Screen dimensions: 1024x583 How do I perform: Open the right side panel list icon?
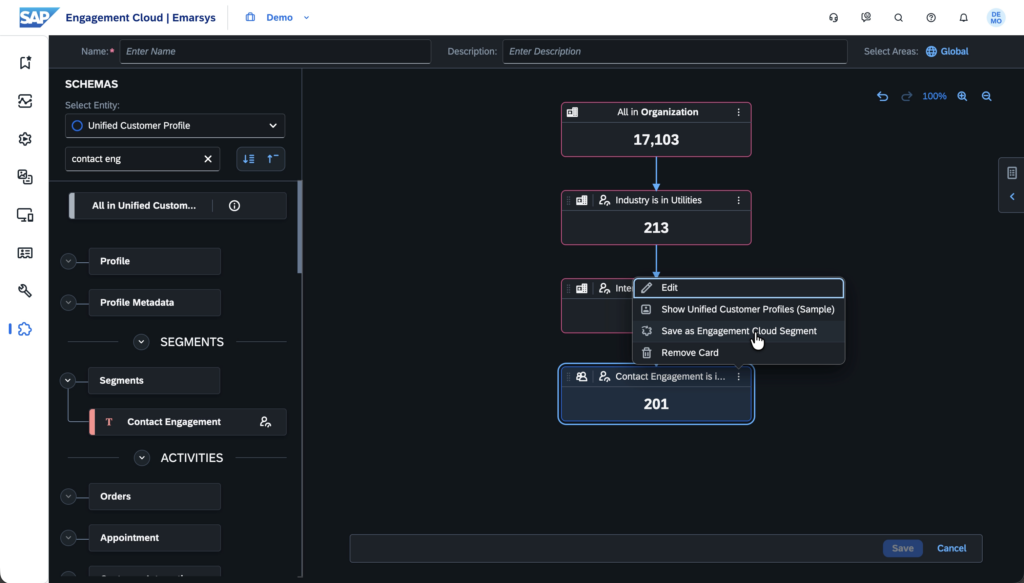tap(1012, 173)
